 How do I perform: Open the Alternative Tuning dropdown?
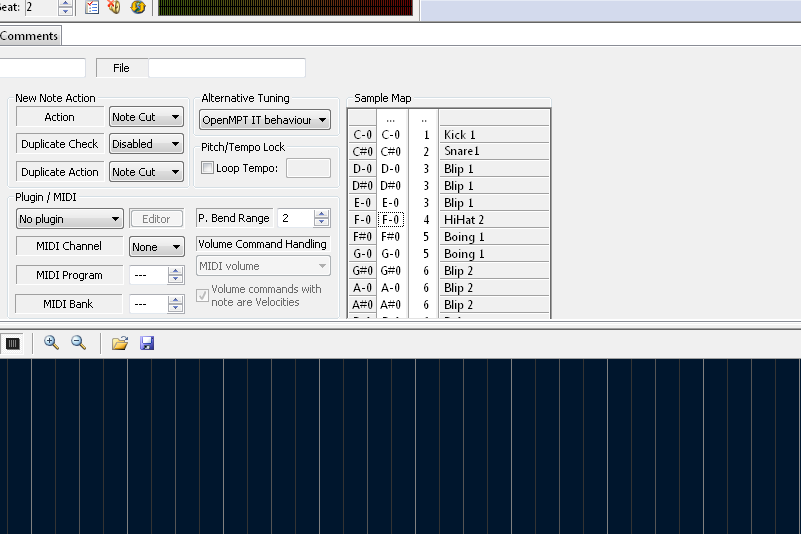[264, 120]
